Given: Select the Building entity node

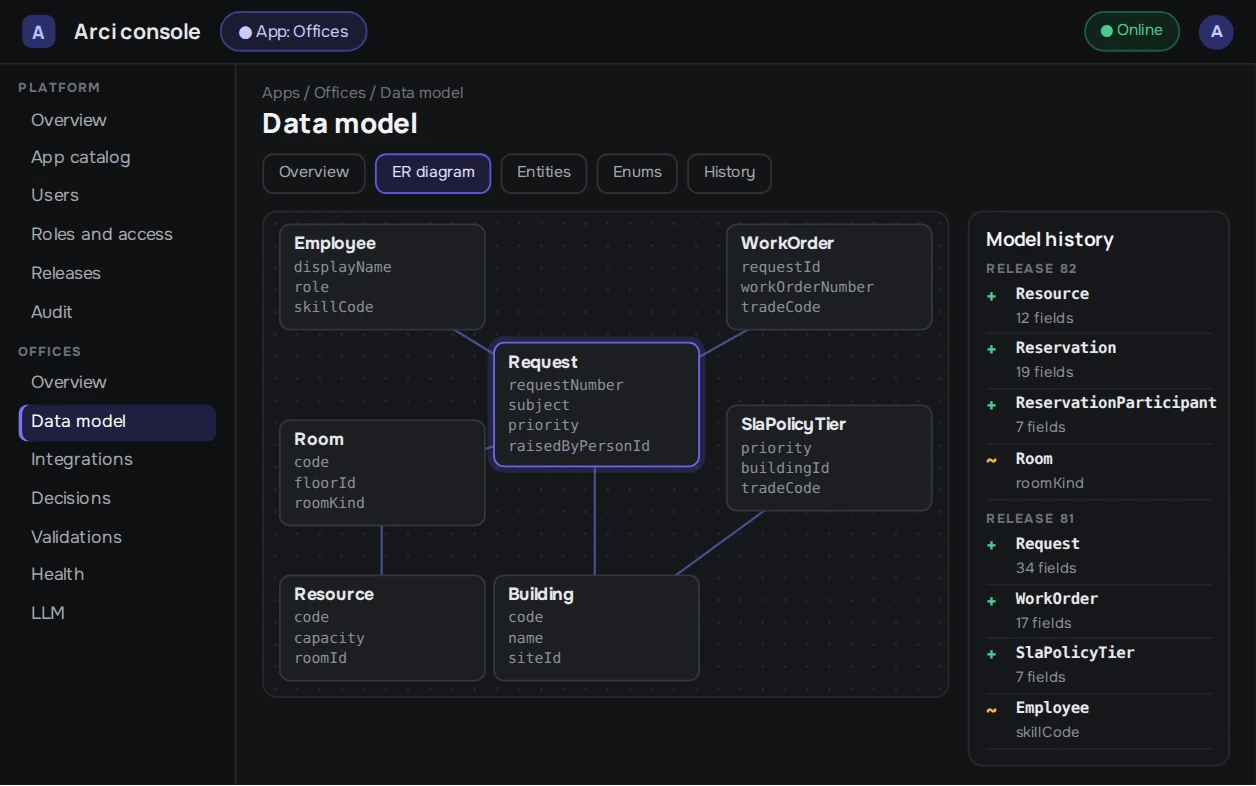Looking at the screenshot, I should coord(596,628).
